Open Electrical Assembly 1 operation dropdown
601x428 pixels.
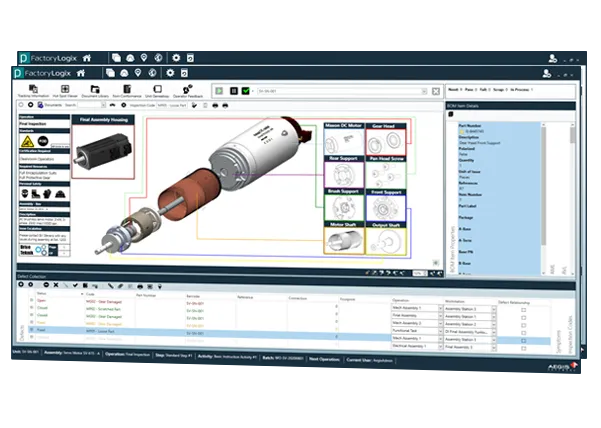pos(440,346)
